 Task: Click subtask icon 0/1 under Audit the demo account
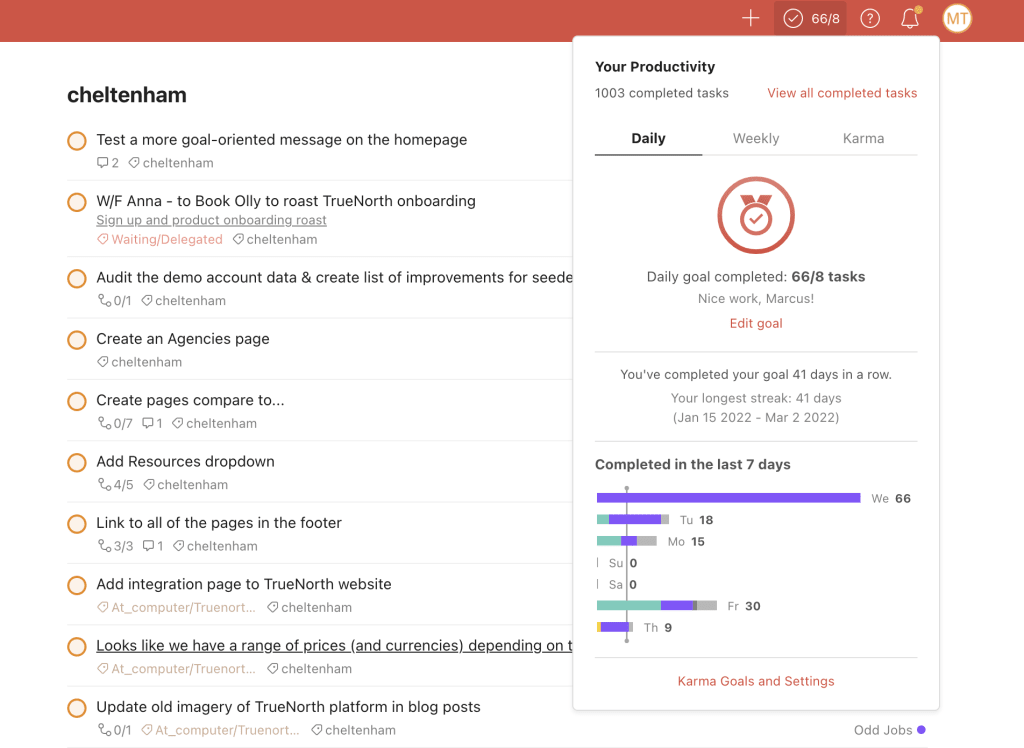point(104,301)
